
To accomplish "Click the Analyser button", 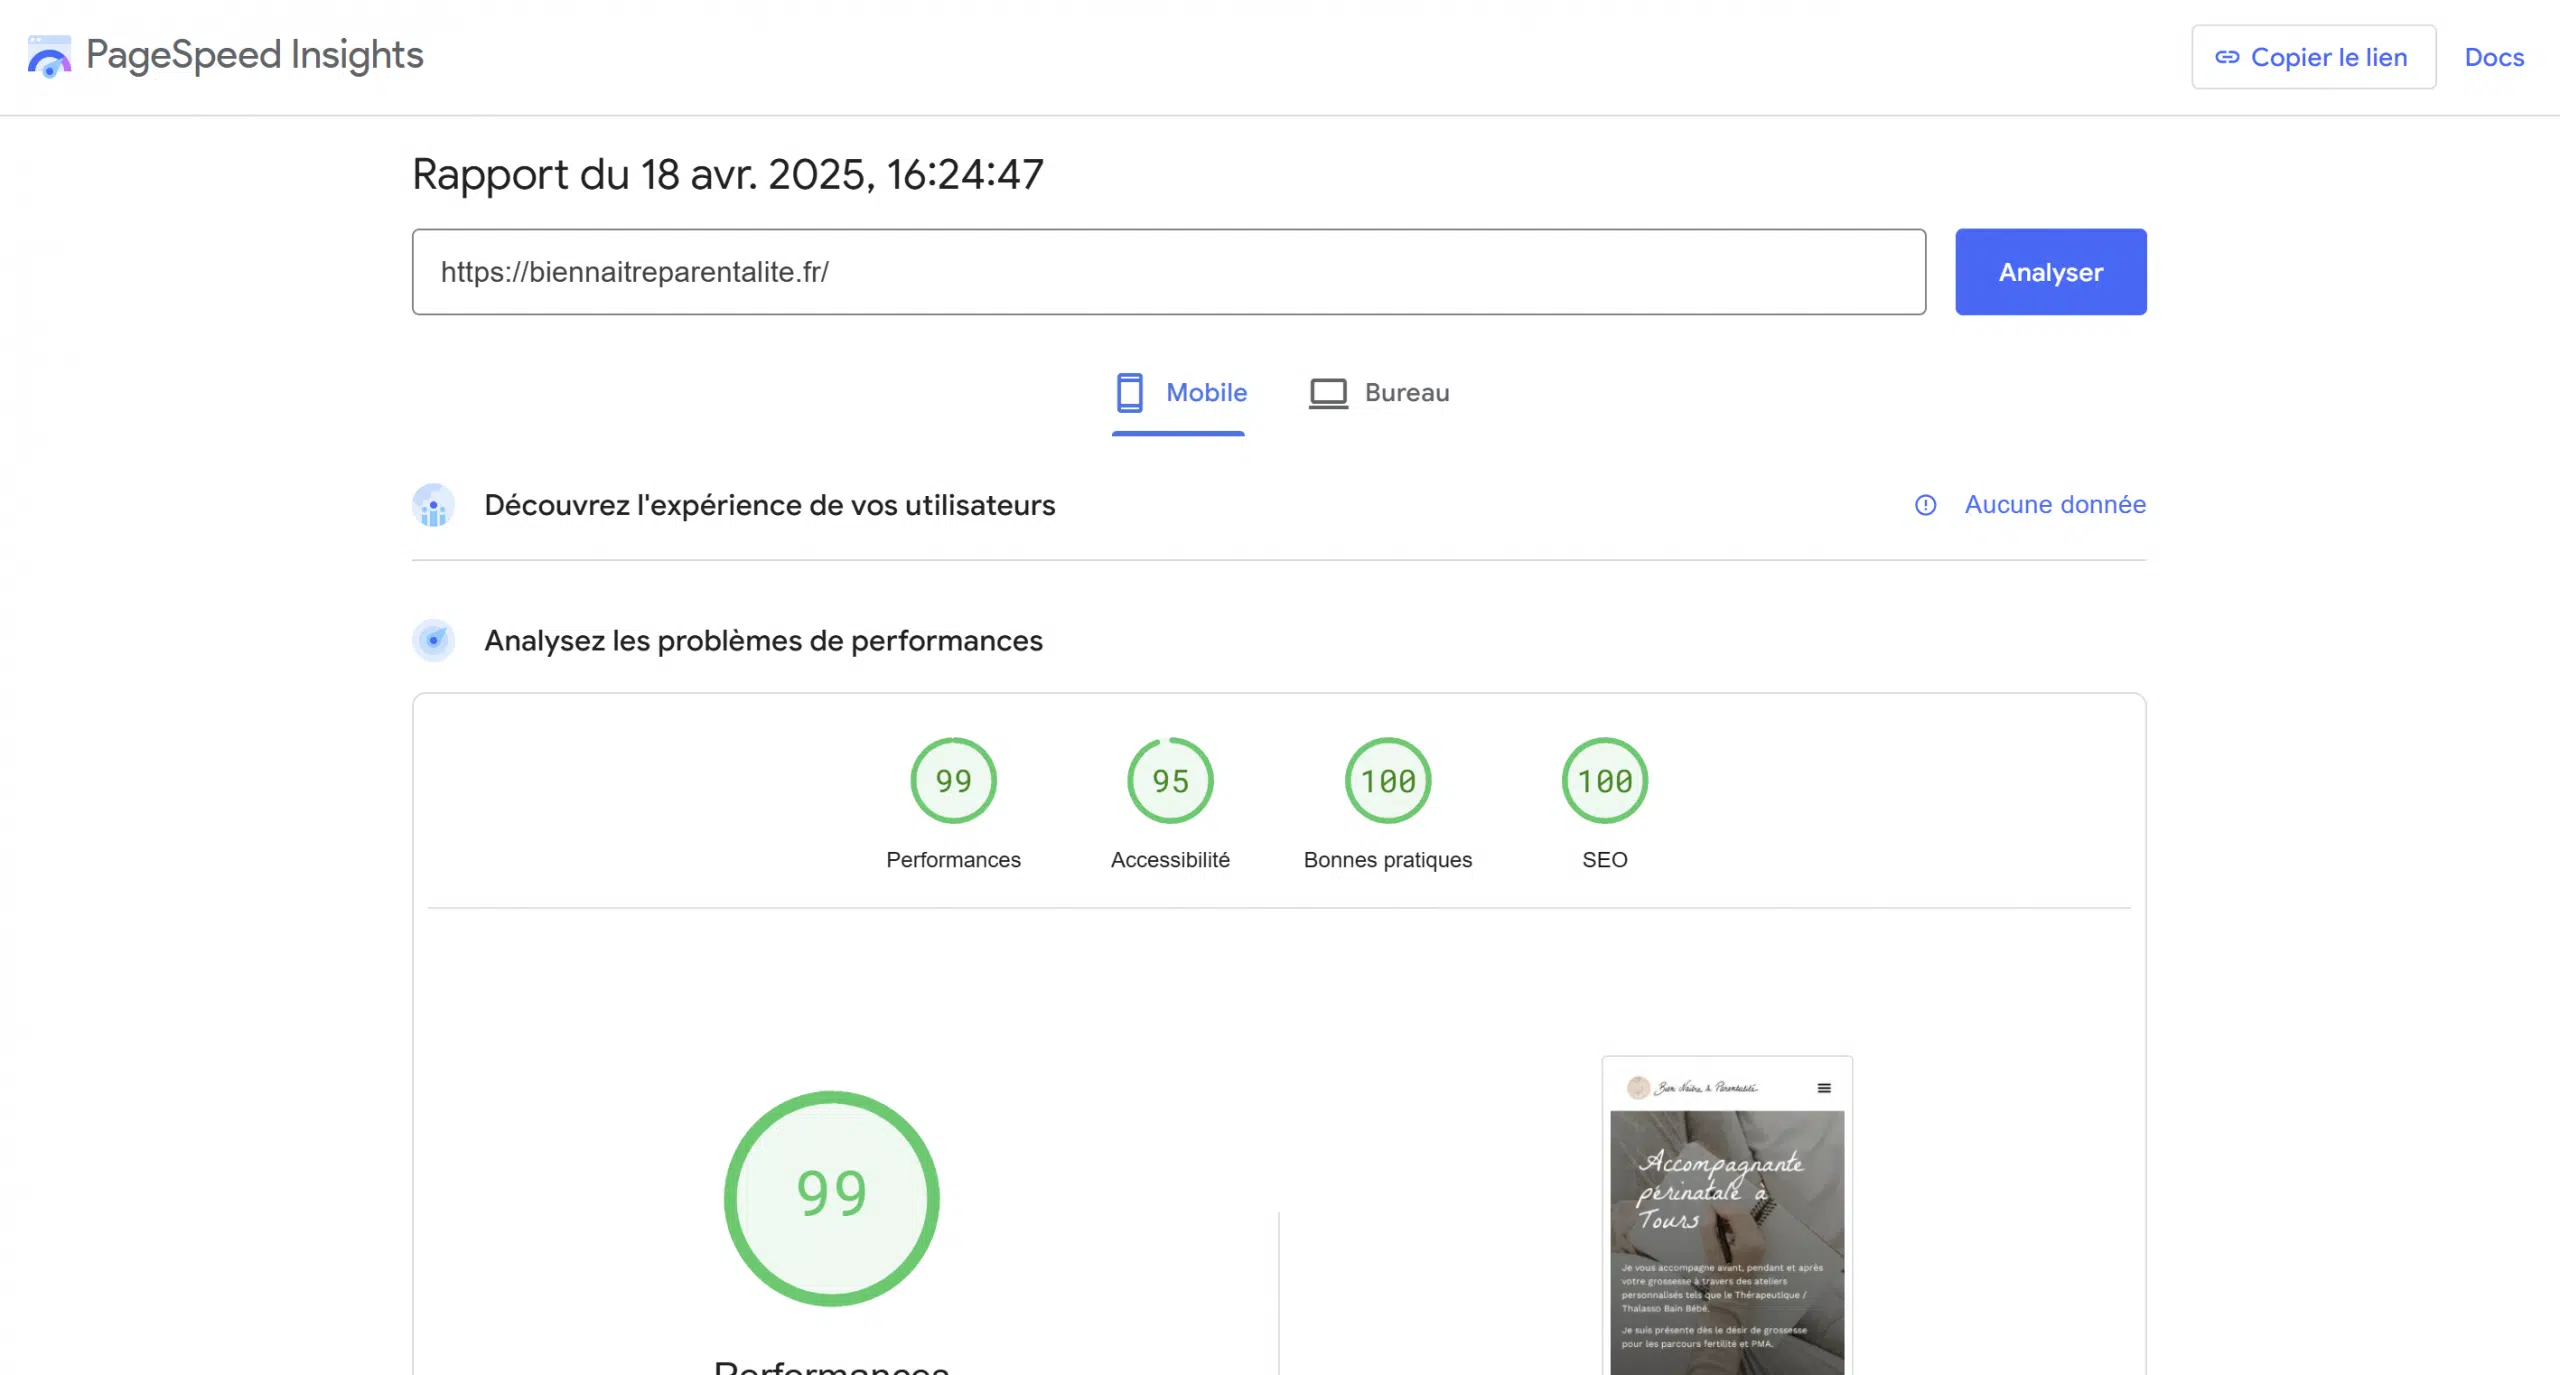I will [x=2050, y=271].
